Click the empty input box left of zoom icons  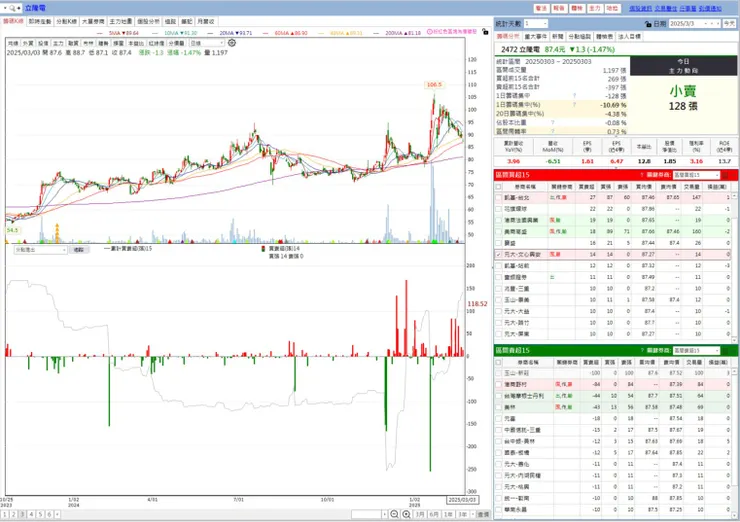[x=366, y=514]
